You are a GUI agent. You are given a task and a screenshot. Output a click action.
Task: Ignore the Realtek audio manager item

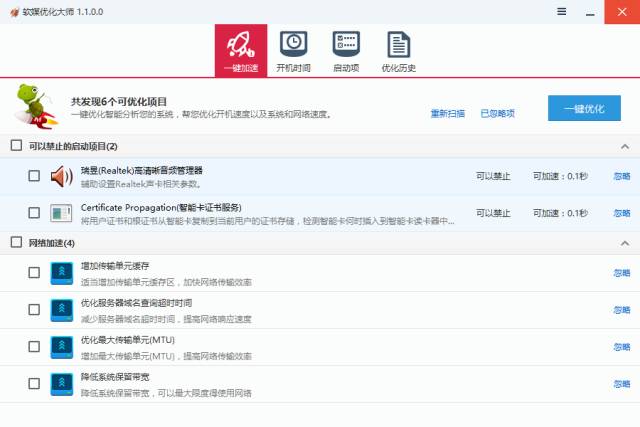(622, 176)
